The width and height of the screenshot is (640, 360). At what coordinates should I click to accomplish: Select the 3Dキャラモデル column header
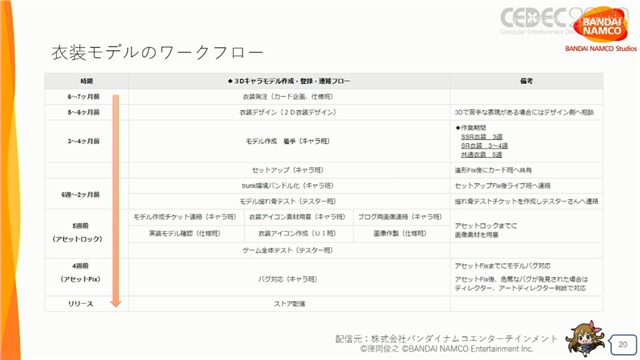(x=289, y=81)
